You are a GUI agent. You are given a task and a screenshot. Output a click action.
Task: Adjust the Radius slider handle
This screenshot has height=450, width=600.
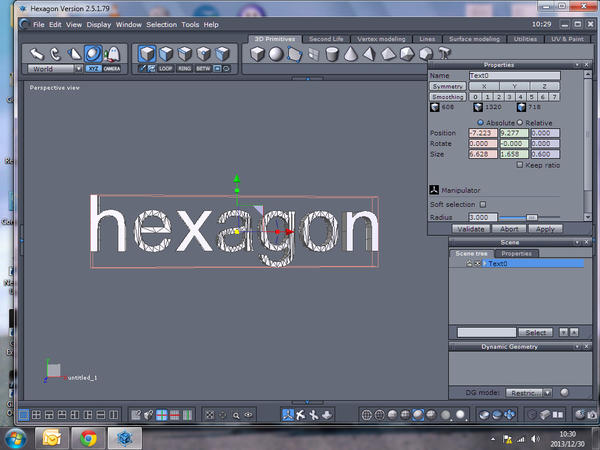[x=531, y=217]
